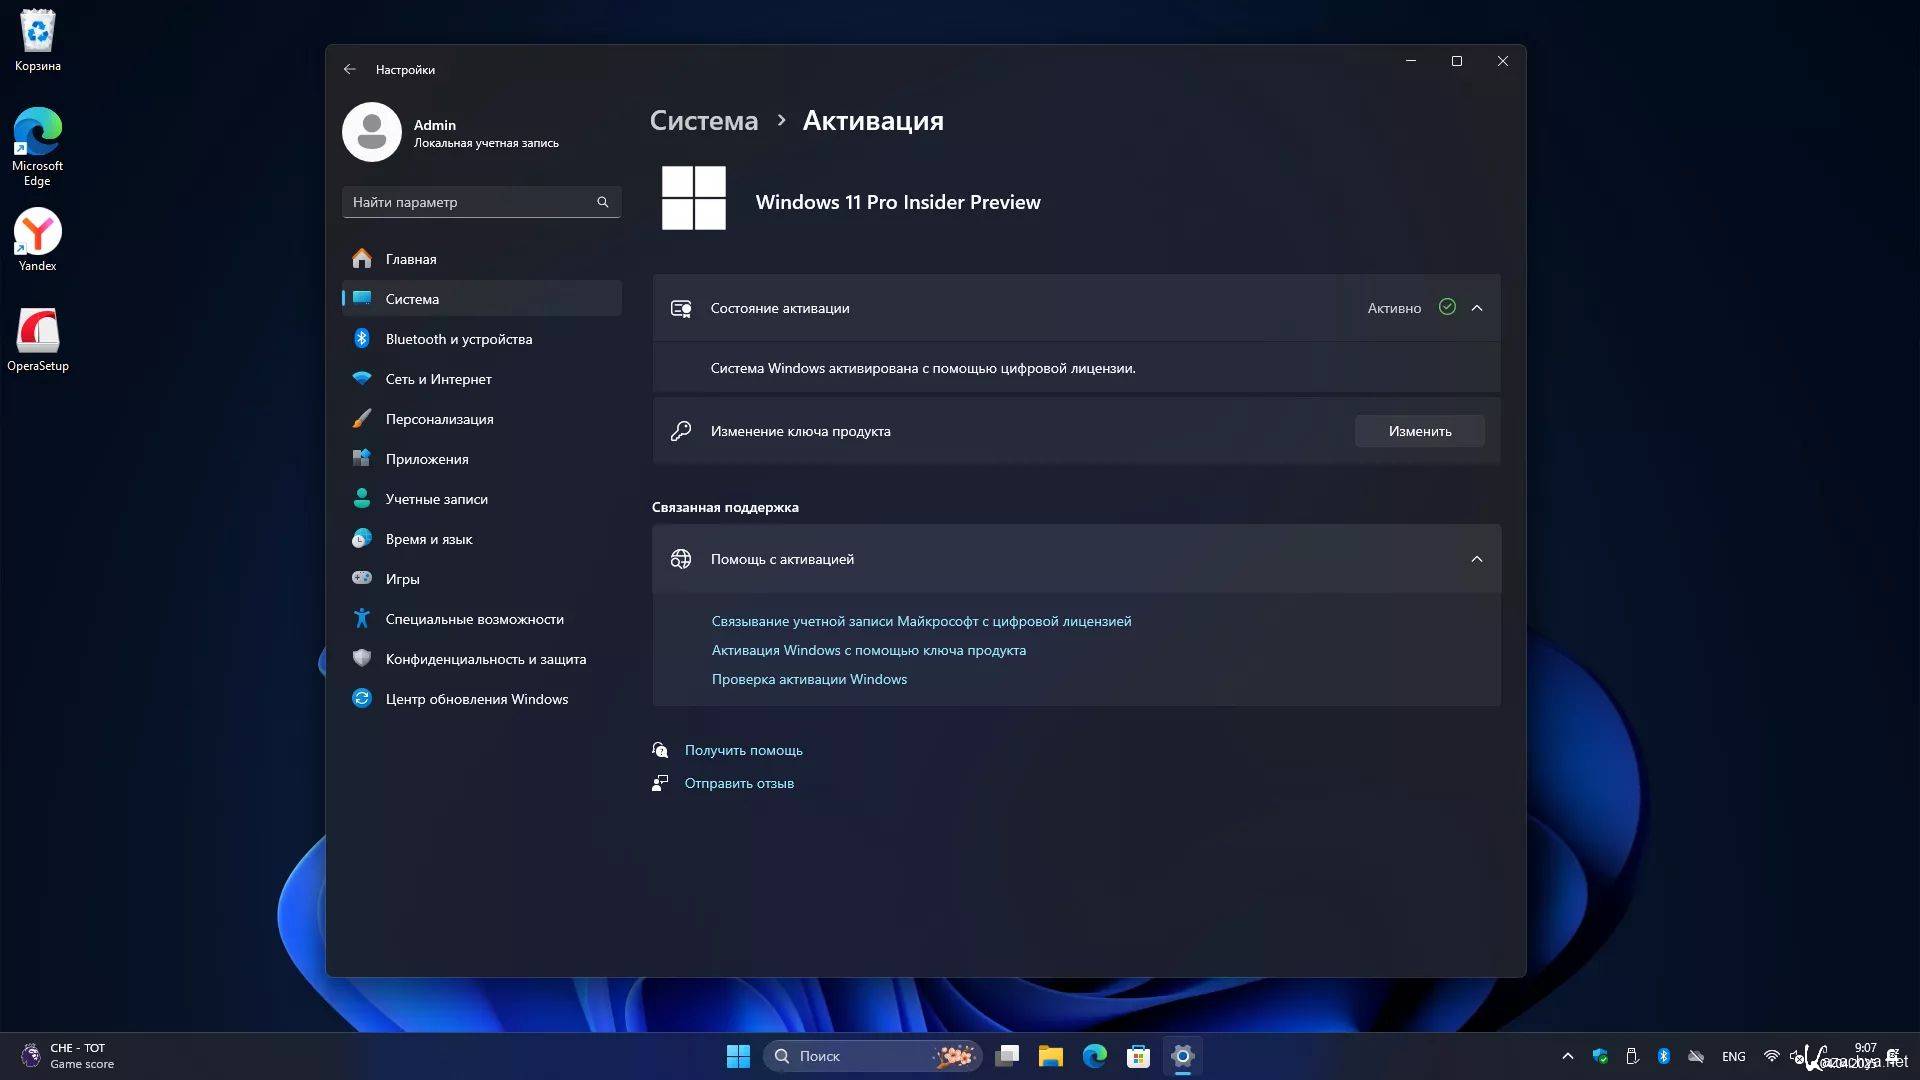
Task: Open Microsoft Store from the taskbar
Action: click(1138, 1056)
